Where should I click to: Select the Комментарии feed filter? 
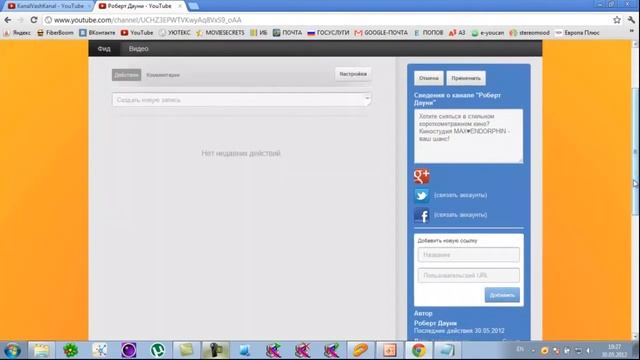[163, 75]
